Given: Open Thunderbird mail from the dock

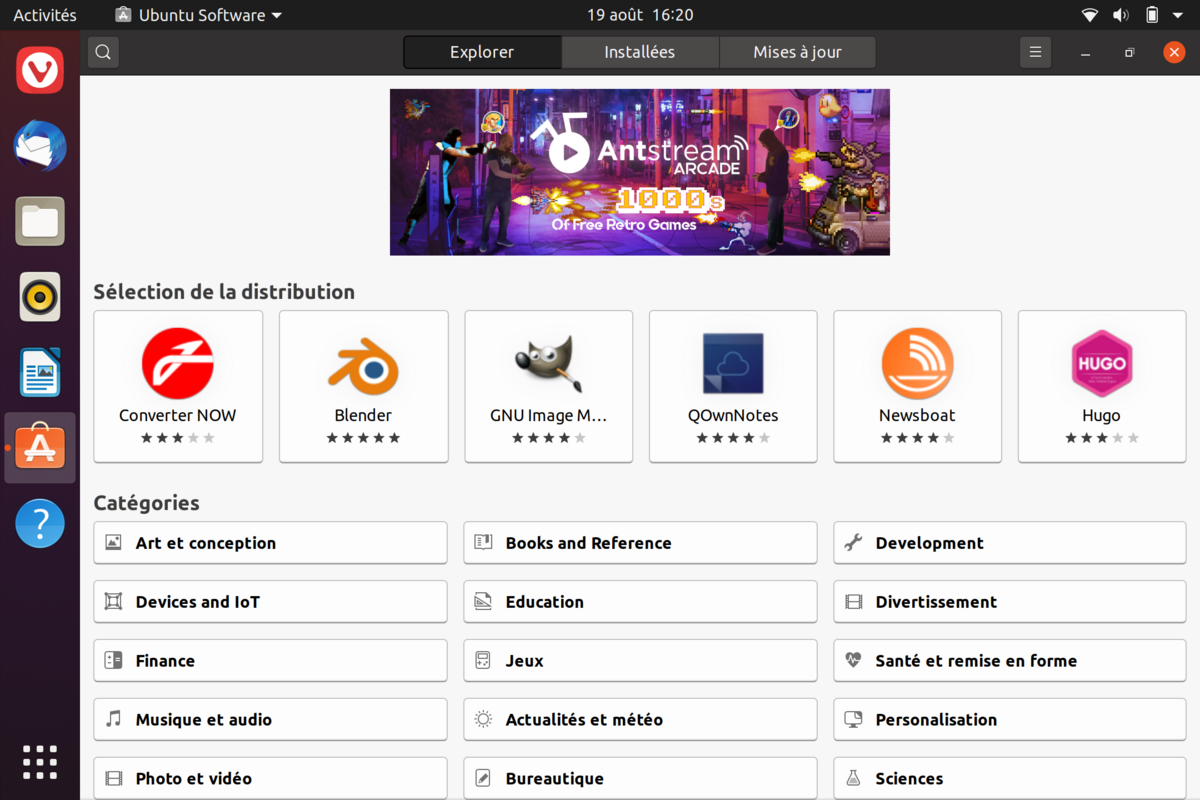Looking at the screenshot, I should coord(40,146).
